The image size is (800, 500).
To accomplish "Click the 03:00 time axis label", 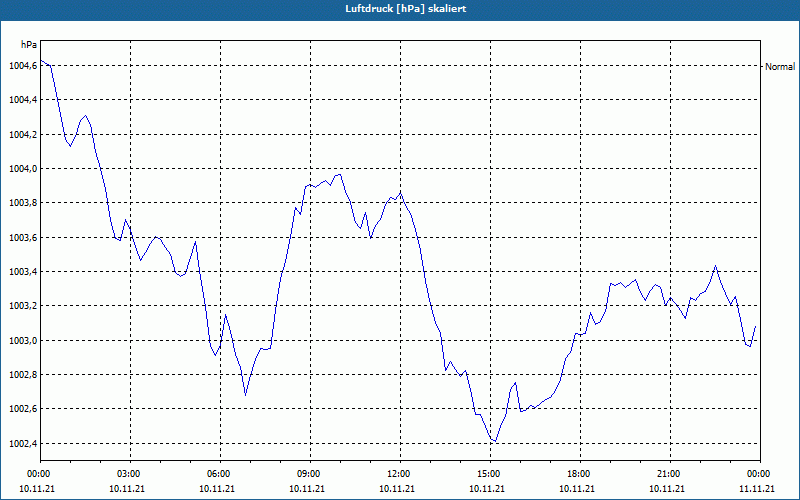I will click(x=131, y=474).
